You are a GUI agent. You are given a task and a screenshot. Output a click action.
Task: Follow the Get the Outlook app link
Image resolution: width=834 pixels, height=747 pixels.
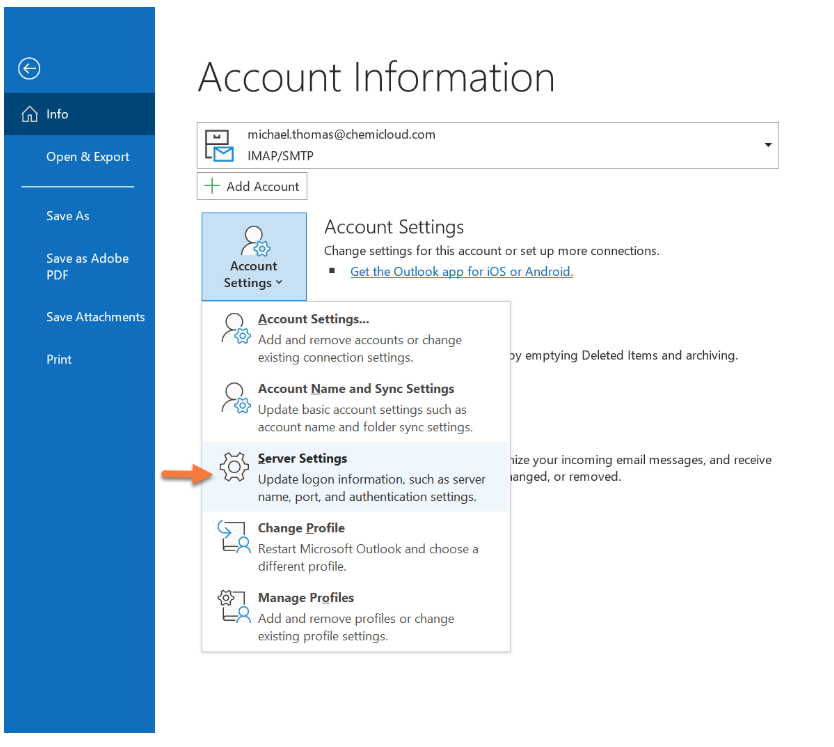(x=461, y=271)
